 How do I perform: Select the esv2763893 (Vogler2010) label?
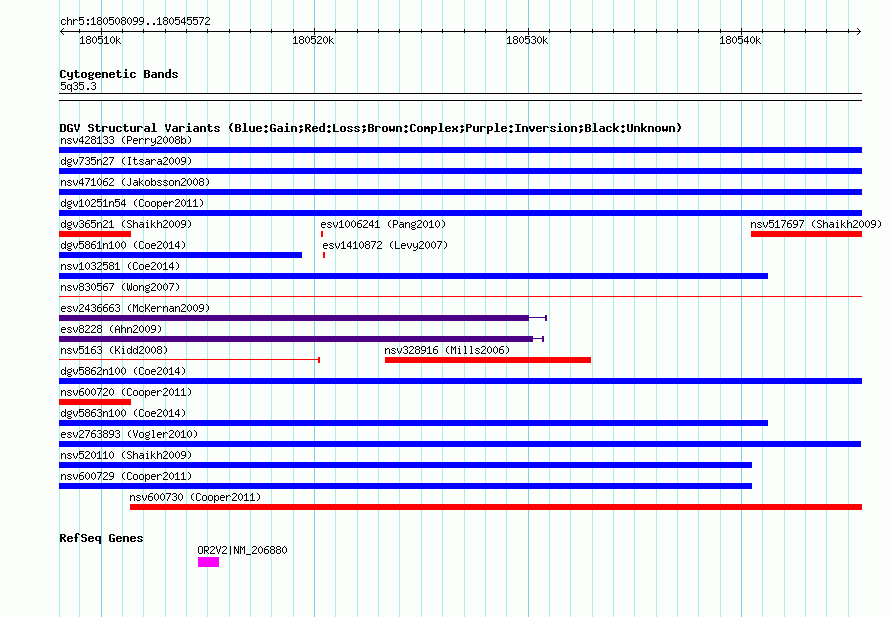129,434
